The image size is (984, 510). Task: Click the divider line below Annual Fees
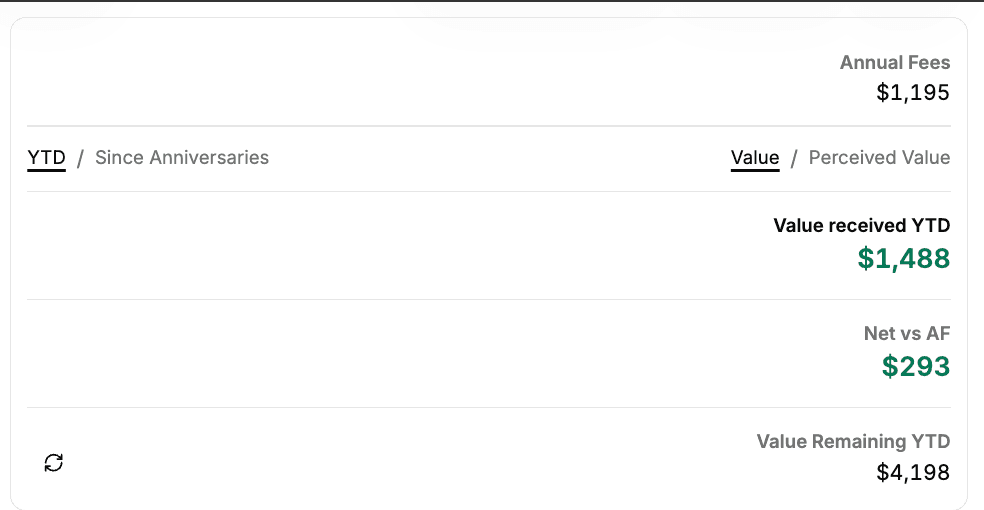[x=488, y=126]
